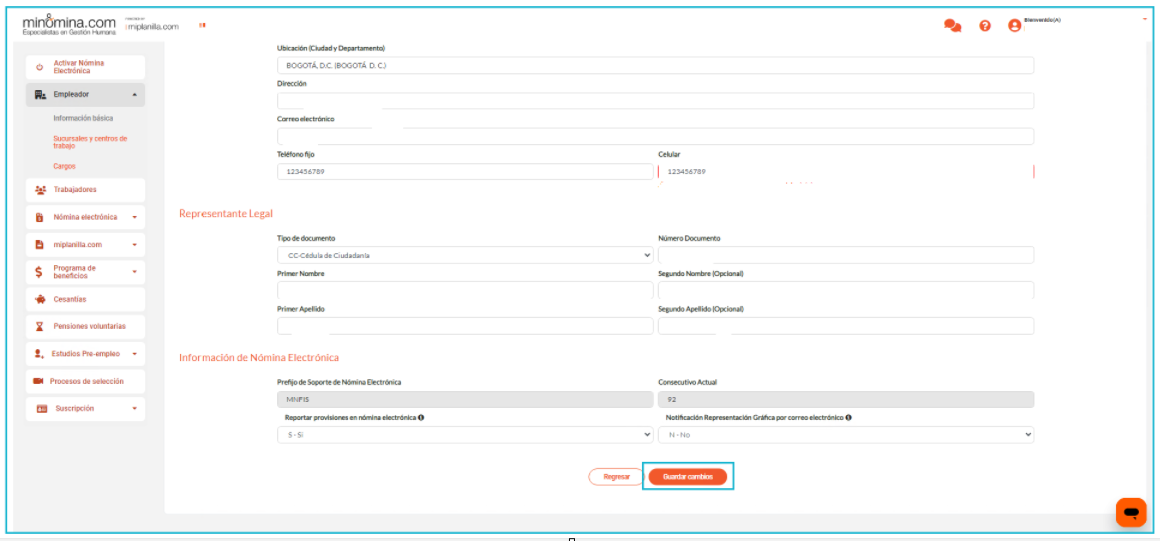Open the orange chat widget button

(x=1131, y=512)
